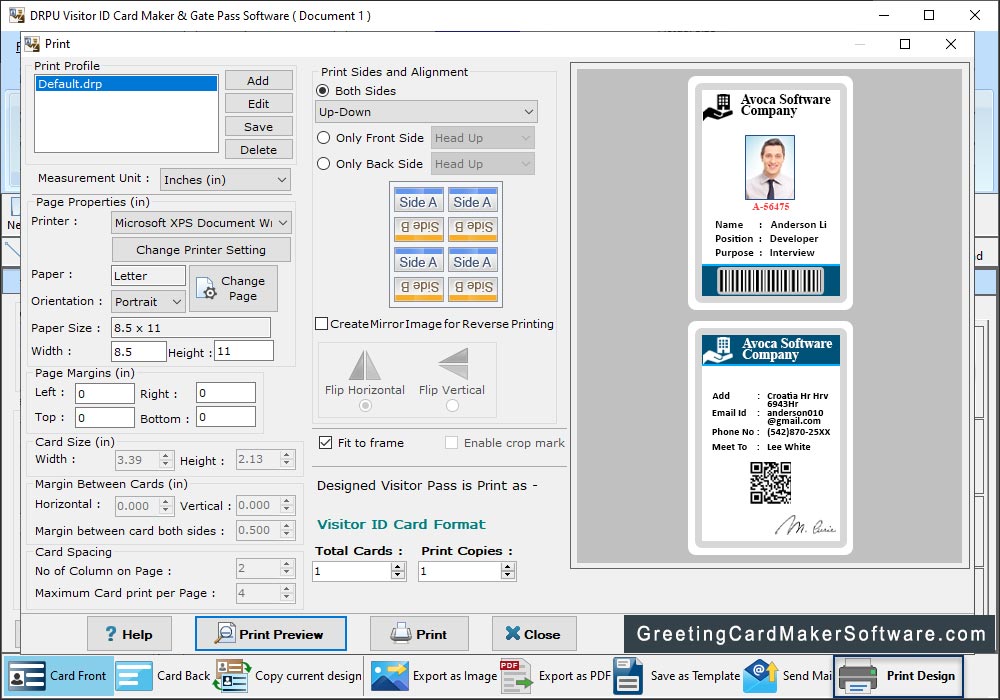Adjust Horizontal margin between cards stepper
Viewport: 1000px width, 700px height.
click(166, 506)
